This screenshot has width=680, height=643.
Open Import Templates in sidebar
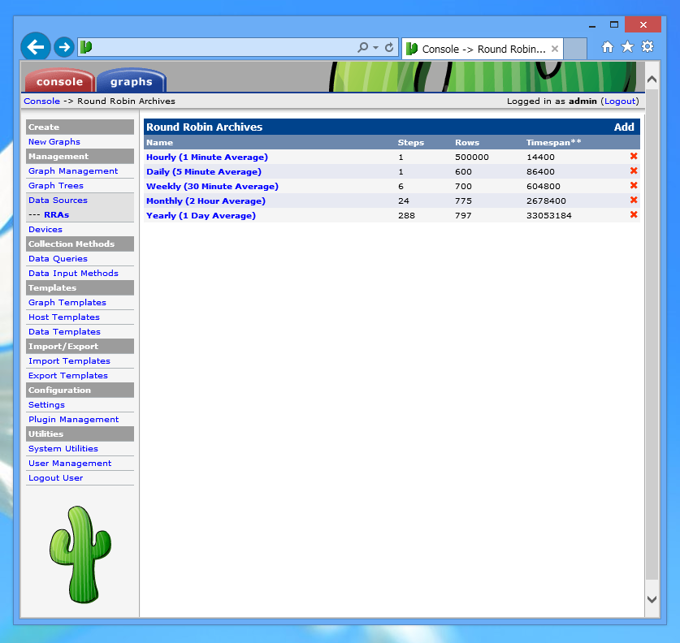click(69, 361)
